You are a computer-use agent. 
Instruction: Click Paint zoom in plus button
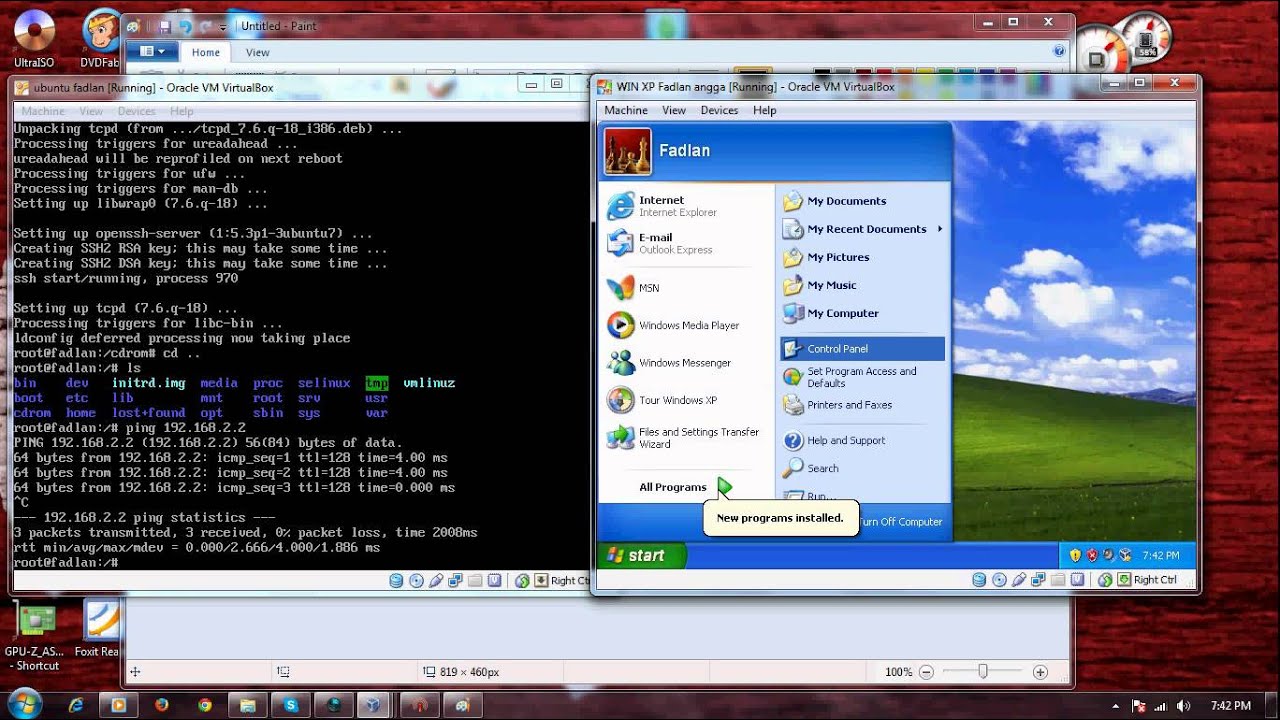click(1040, 672)
